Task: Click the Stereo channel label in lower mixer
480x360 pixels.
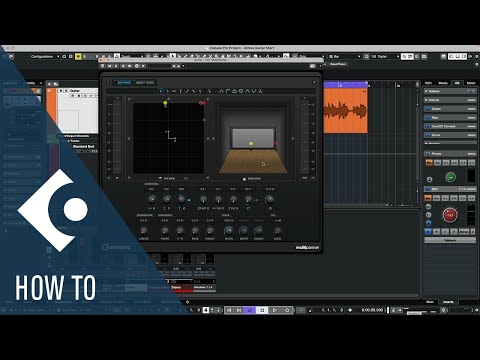Action: (x=176, y=287)
